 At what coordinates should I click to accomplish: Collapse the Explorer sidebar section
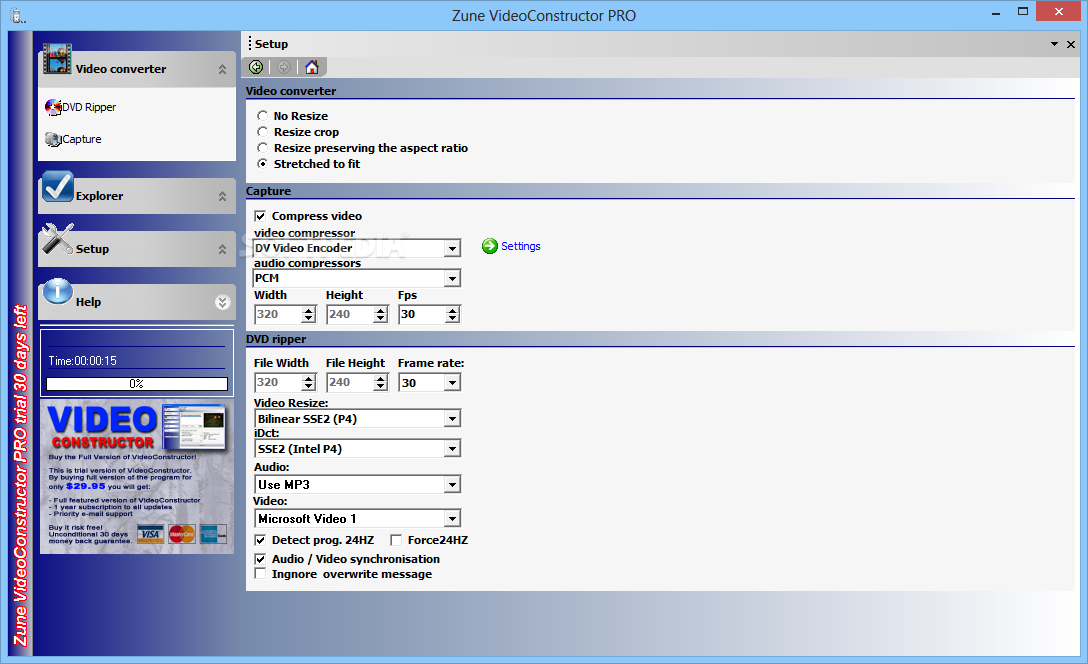point(222,196)
